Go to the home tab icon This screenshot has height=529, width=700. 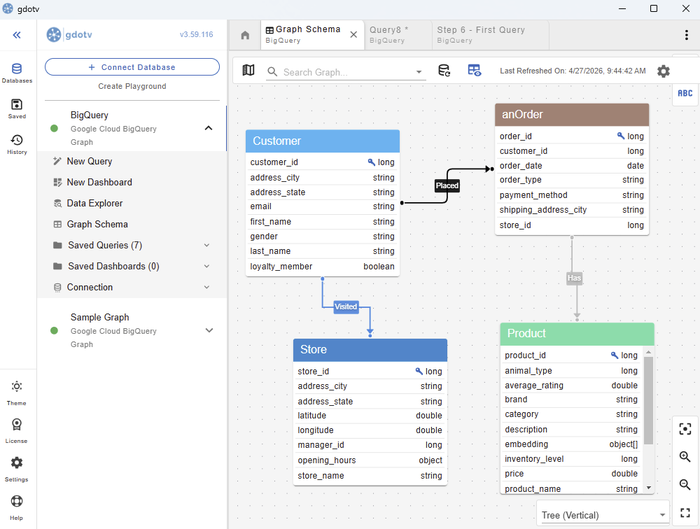245,35
